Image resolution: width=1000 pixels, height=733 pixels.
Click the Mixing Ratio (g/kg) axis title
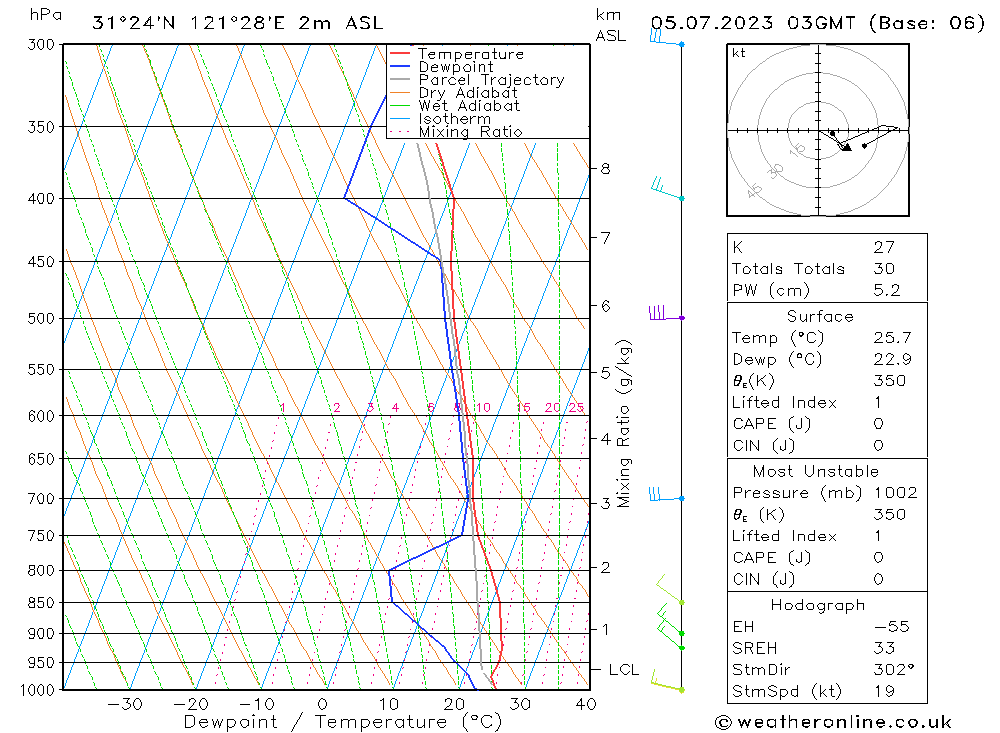pos(623,424)
